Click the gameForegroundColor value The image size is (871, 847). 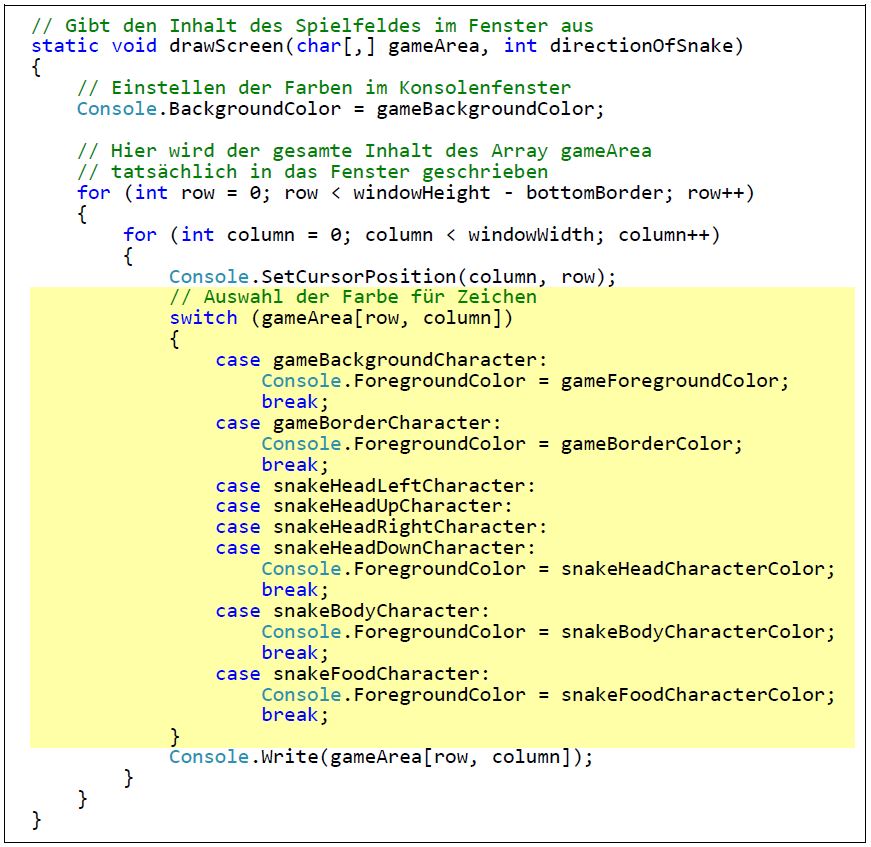coord(675,381)
